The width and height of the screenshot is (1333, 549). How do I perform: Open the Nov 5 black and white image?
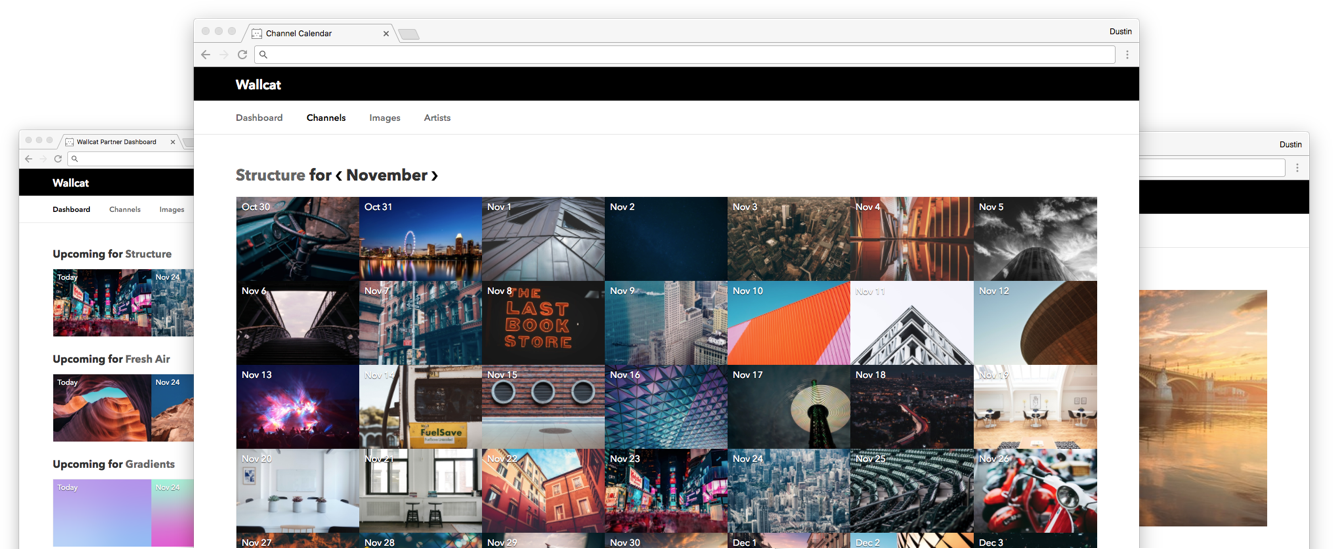pyautogui.click(x=1035, y=239)
